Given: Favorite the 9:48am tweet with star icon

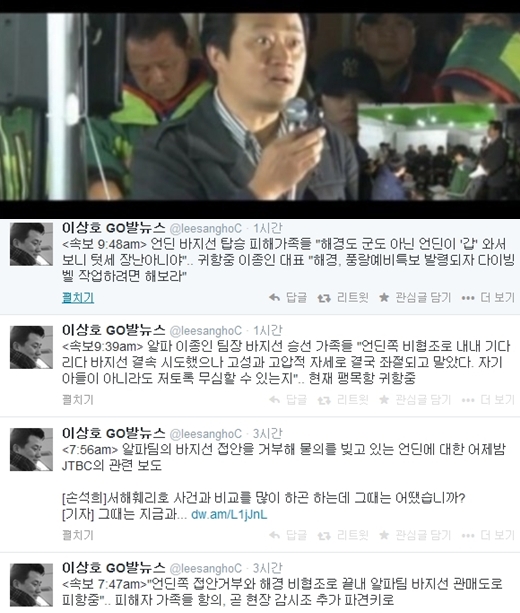Looking at the screenshot, I should (x=415, y=298).
